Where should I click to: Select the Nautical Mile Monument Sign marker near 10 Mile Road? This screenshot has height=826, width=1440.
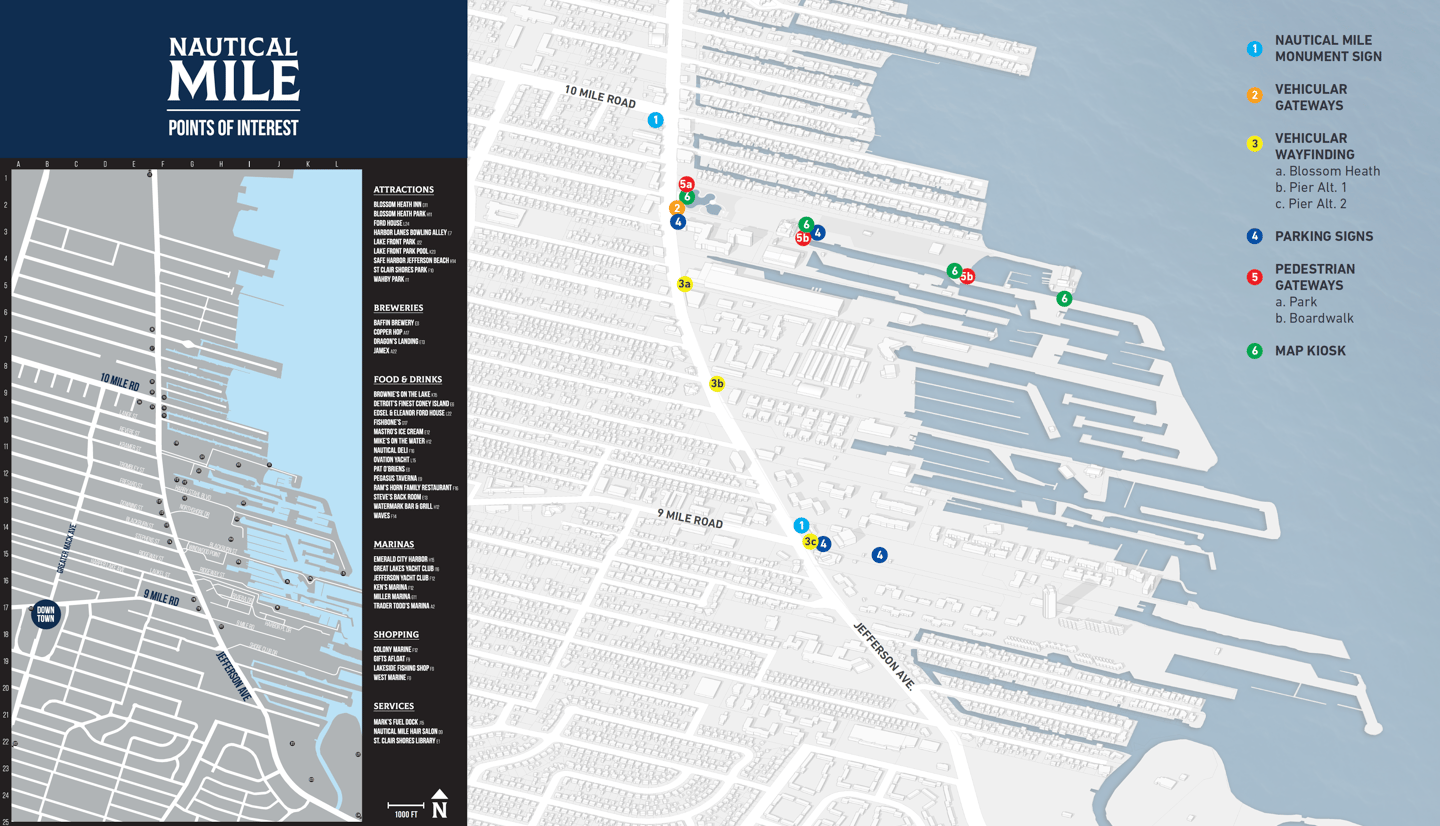(x=656, y=118)
